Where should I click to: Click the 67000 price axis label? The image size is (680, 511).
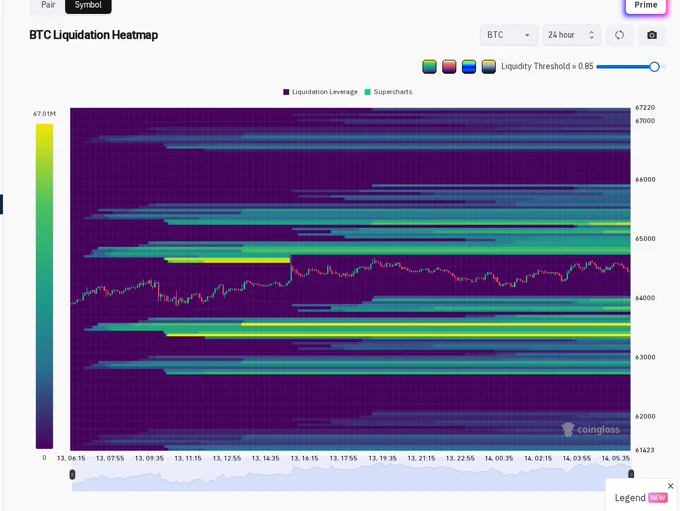coord(645,121)
